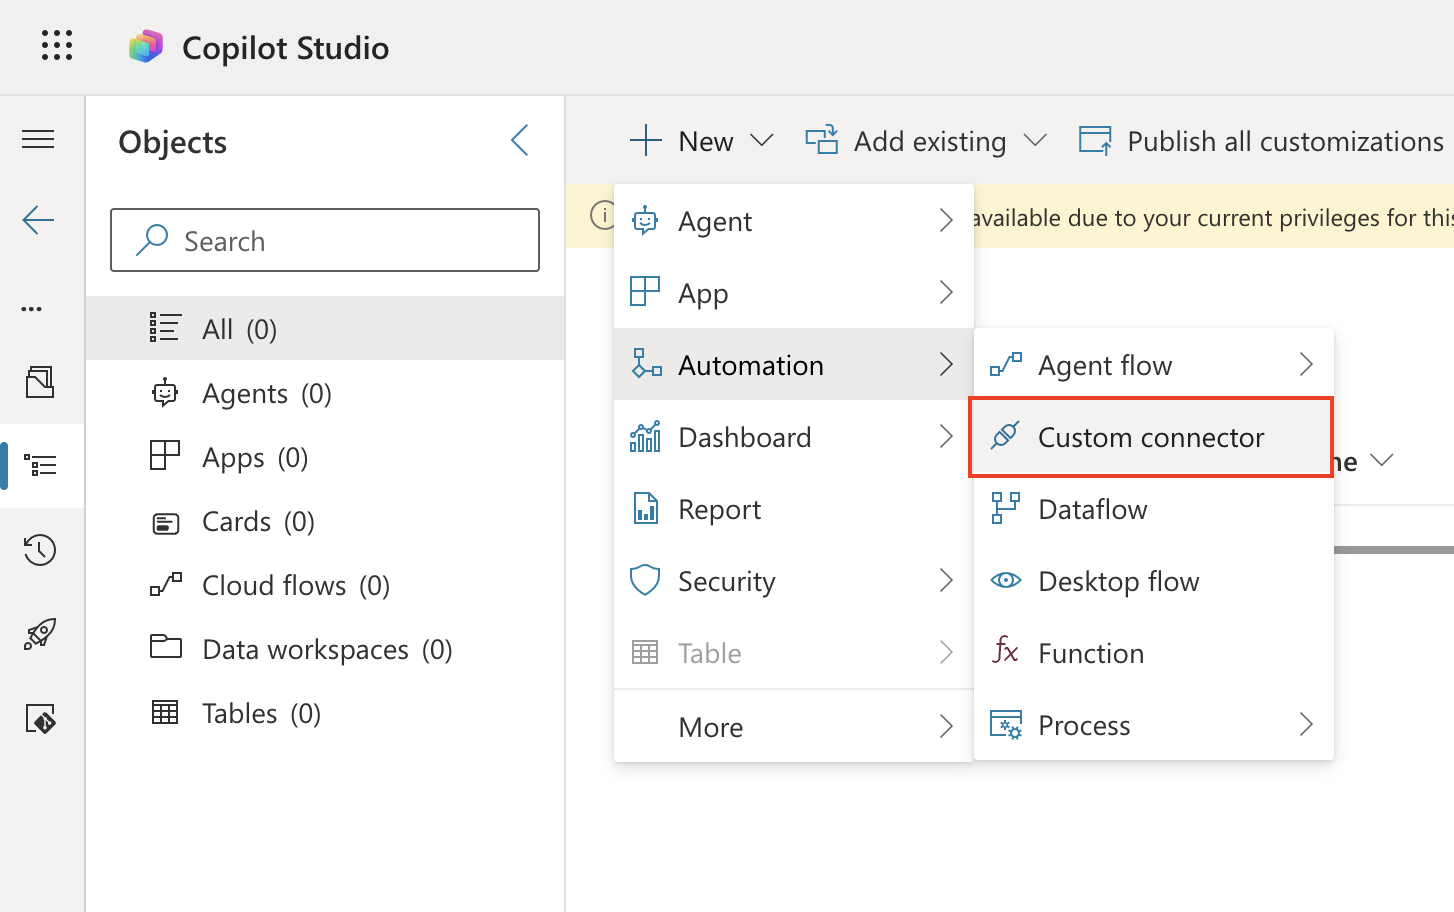
Task: Click the Copilot Studio logo icon
Action: 146,47
